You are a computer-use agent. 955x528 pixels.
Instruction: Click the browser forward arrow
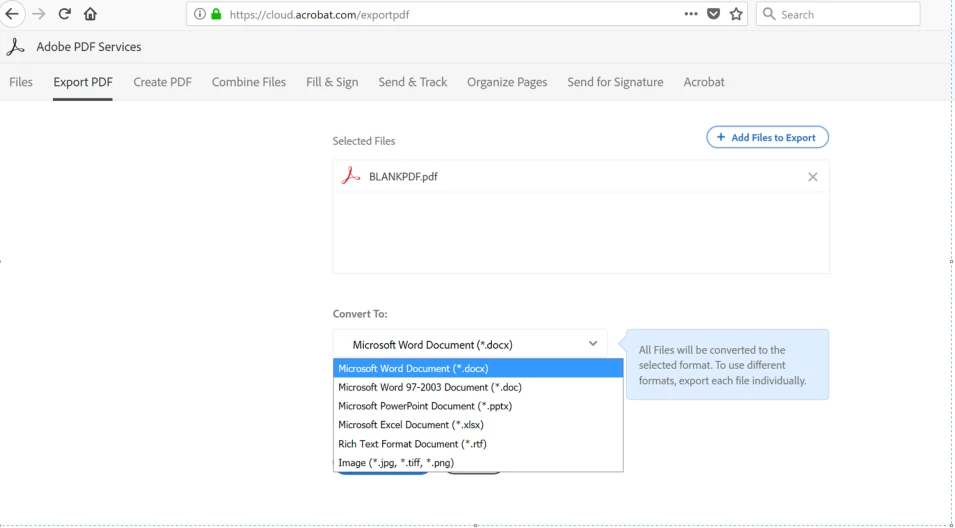(x=38, y=14)
